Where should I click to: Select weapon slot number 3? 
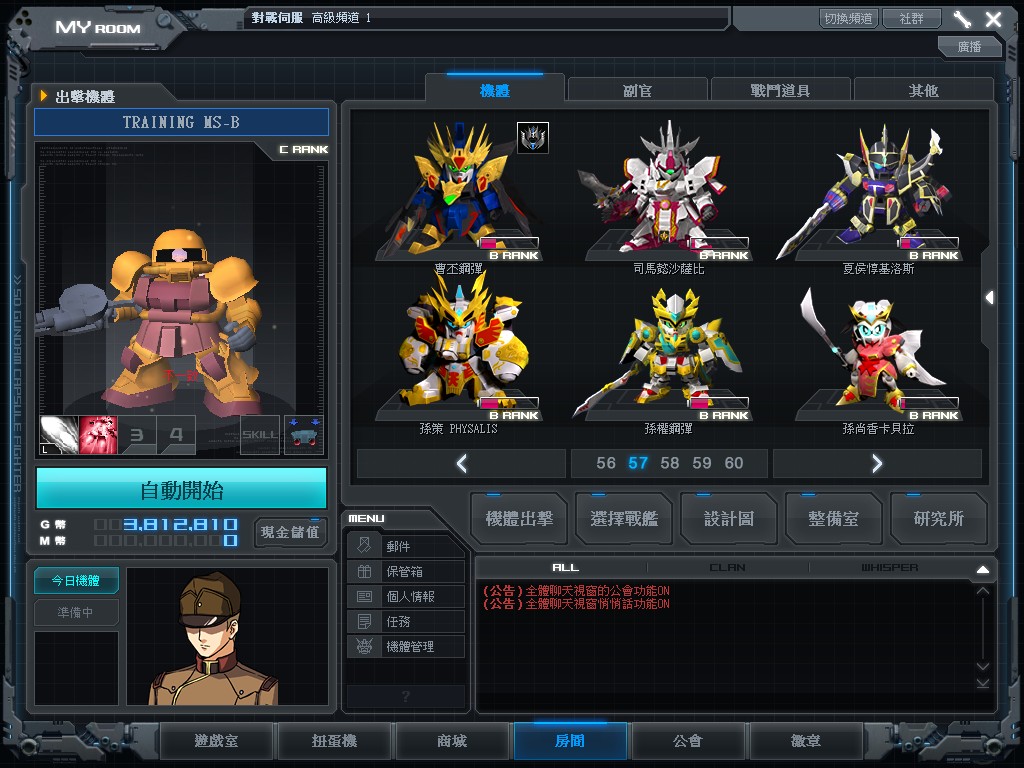[x=137, y=435]
